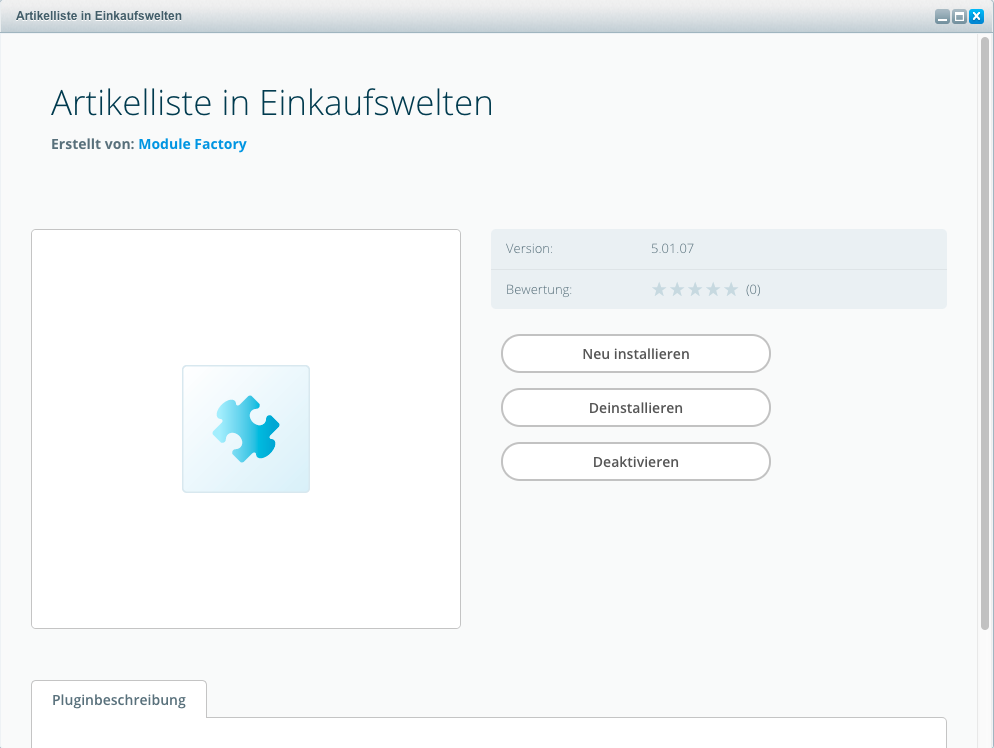Viewport: 994px width, 748px height.
Task: Close the Artikelliste in Einkaufswelten window
Action: [976, 17]
